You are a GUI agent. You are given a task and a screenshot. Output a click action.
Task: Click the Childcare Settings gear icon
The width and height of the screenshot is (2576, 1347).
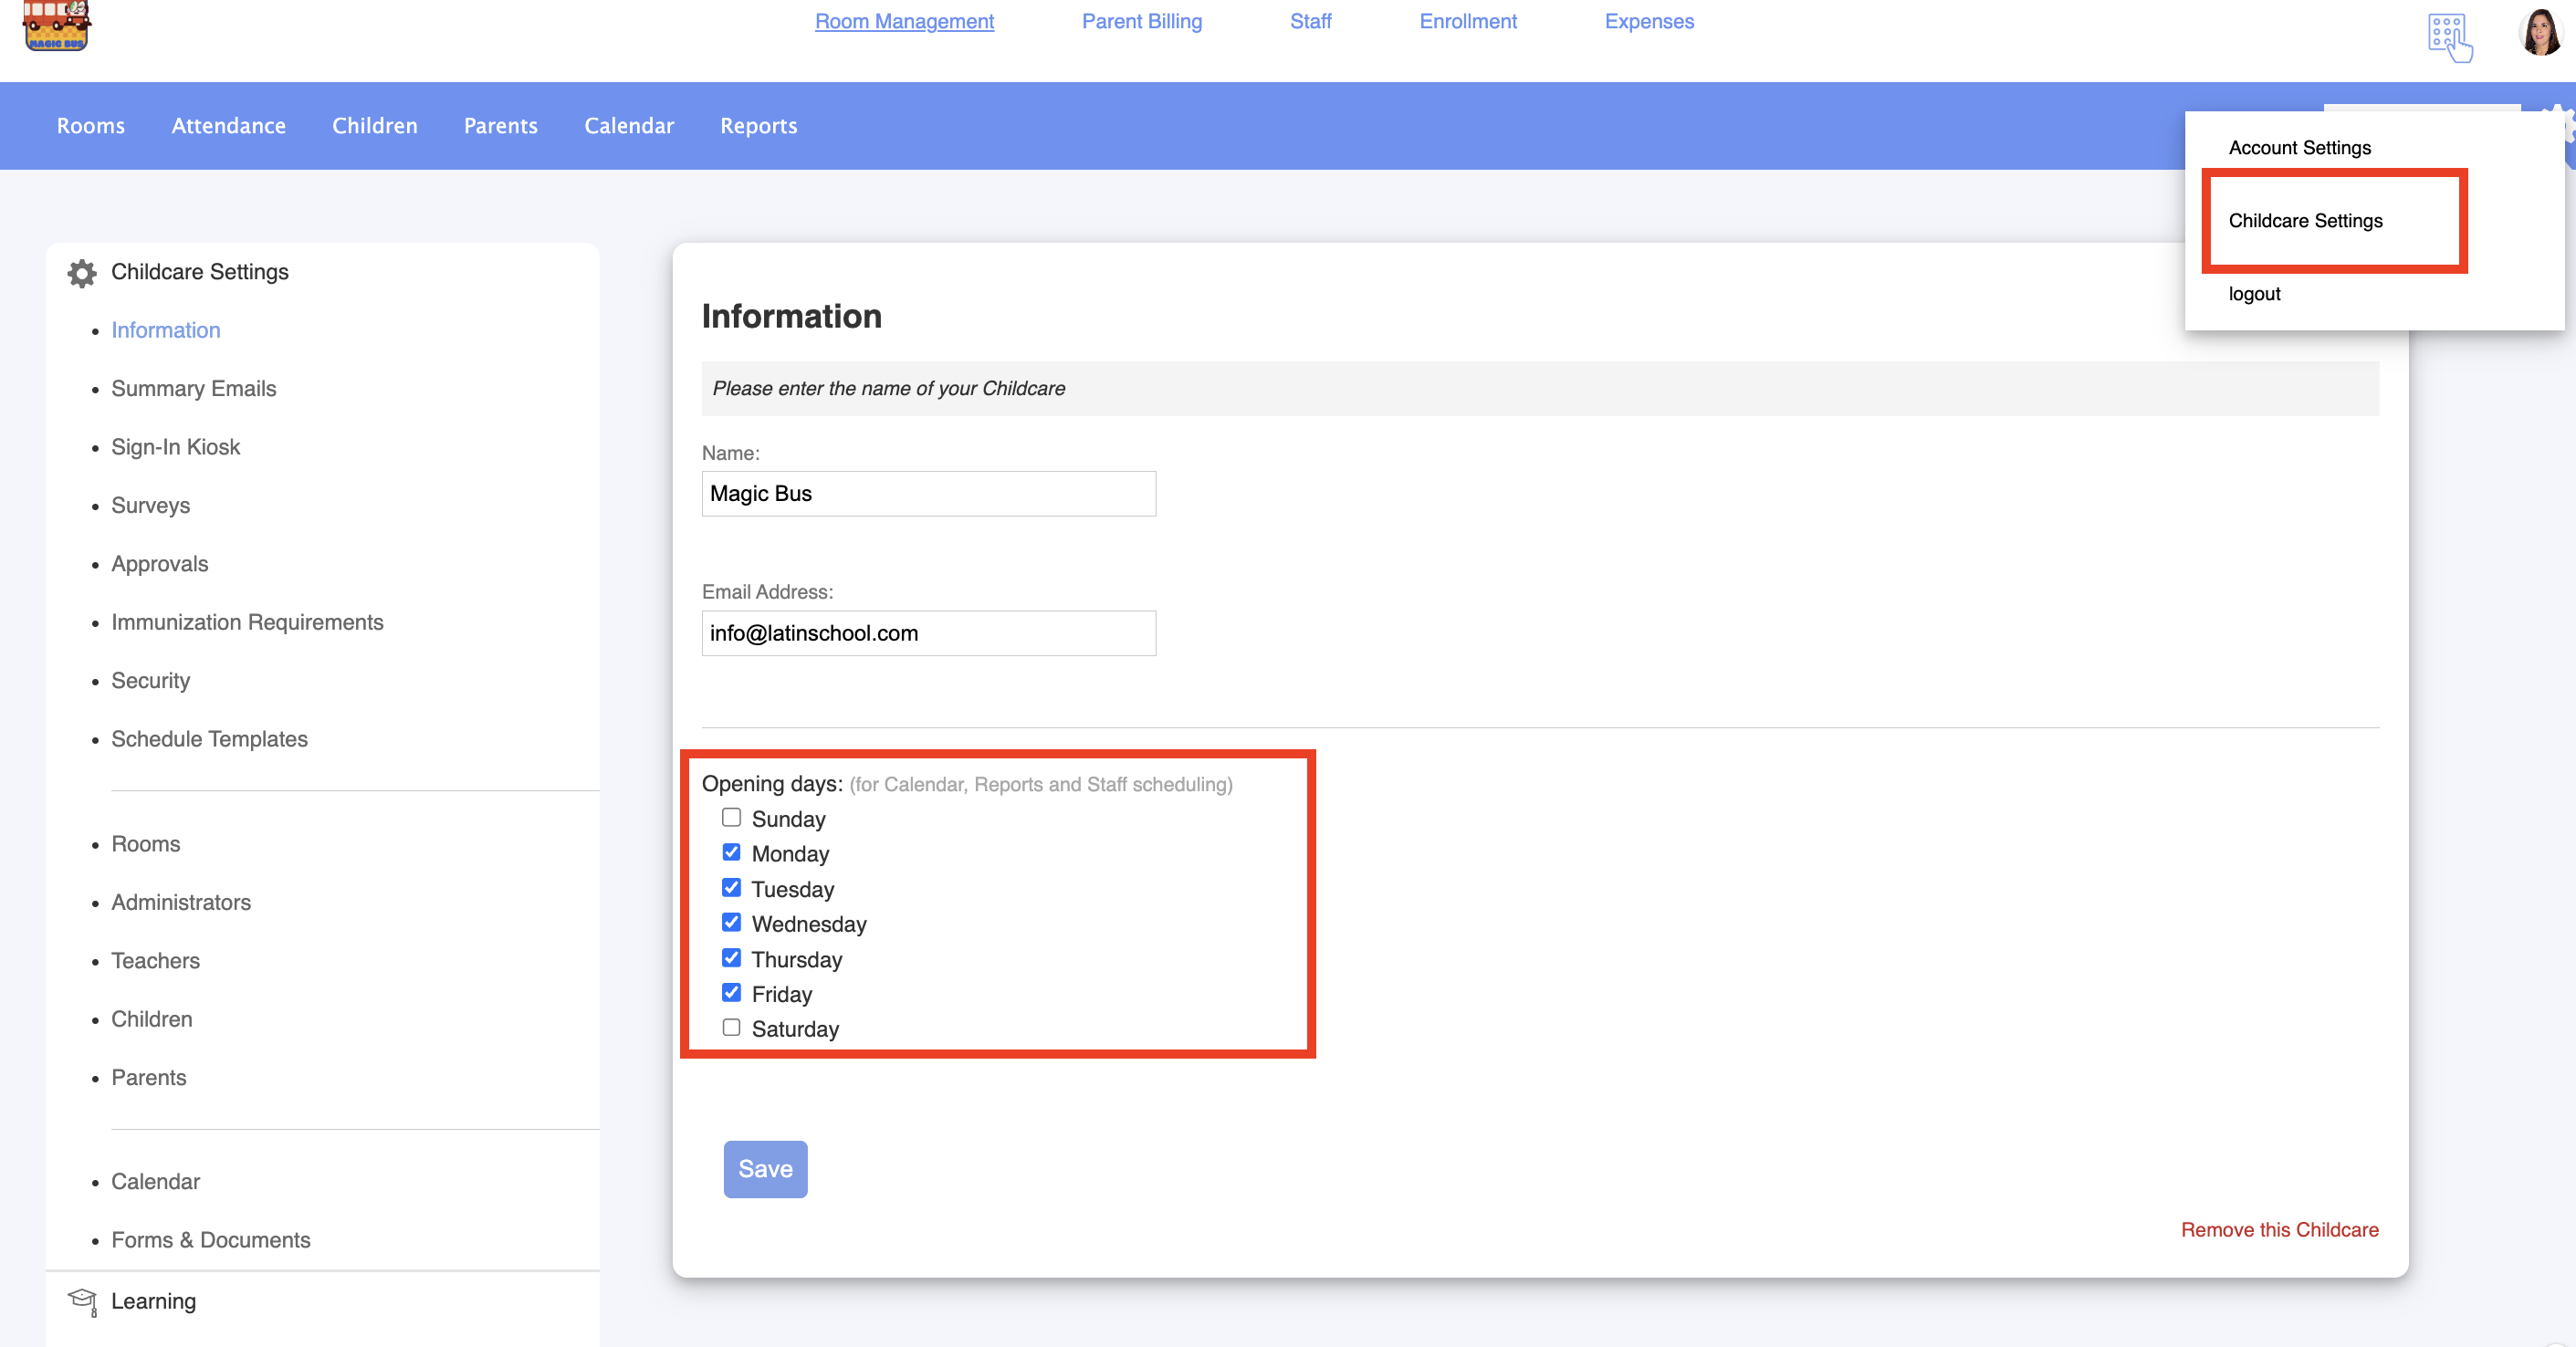82,273
